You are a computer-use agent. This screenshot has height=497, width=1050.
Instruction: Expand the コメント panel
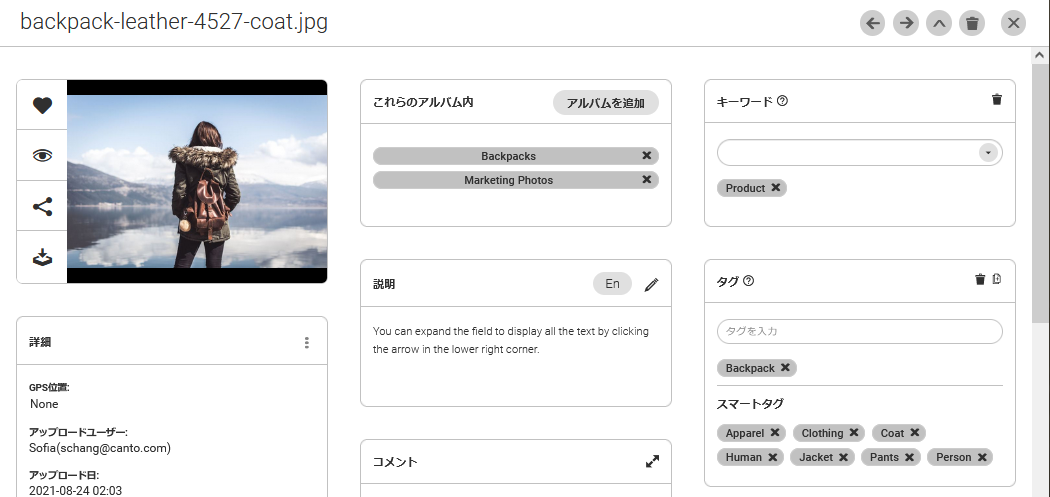(652, 462)
